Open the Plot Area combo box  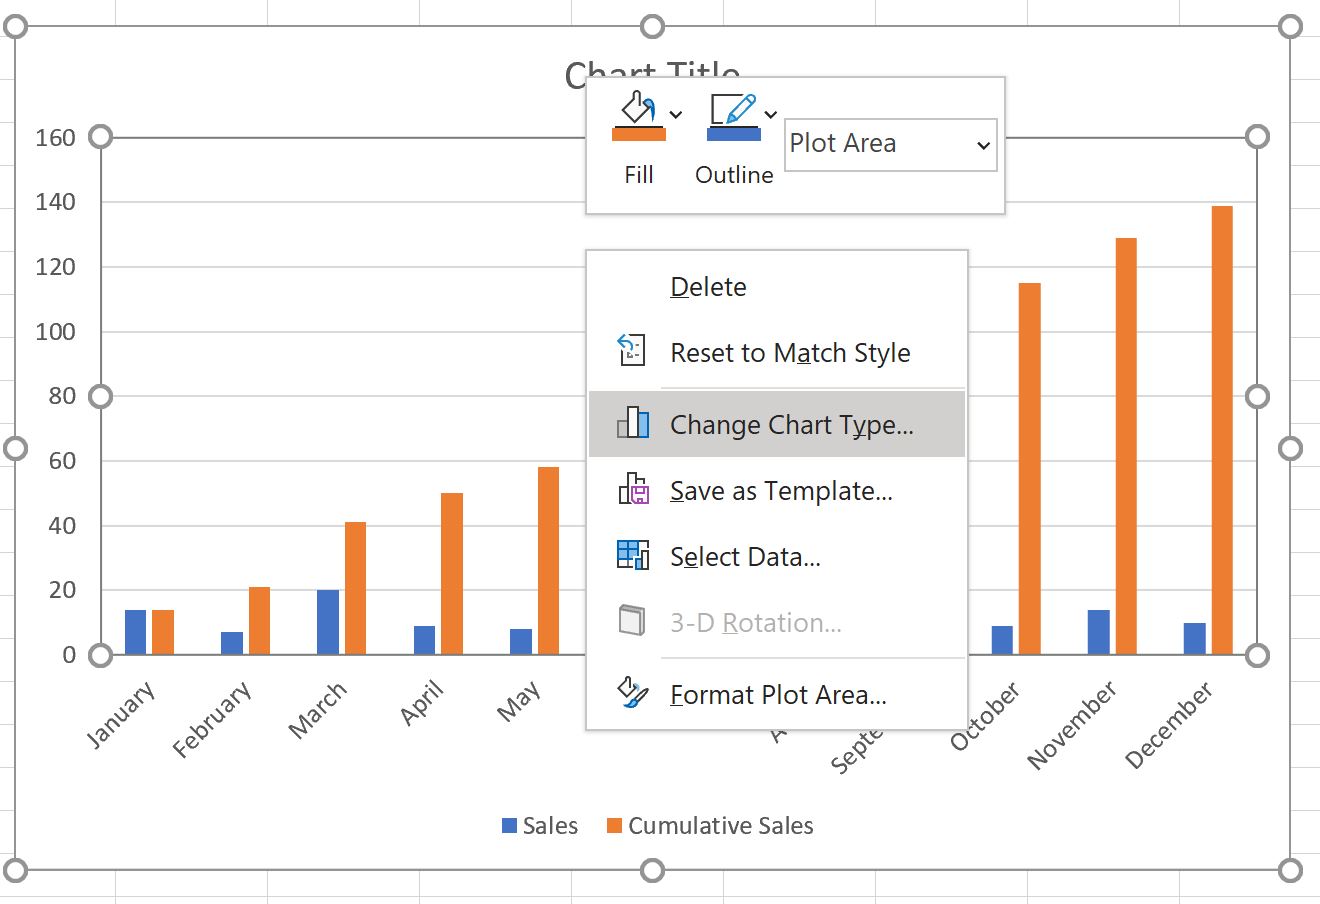click(x=889, y=144)
